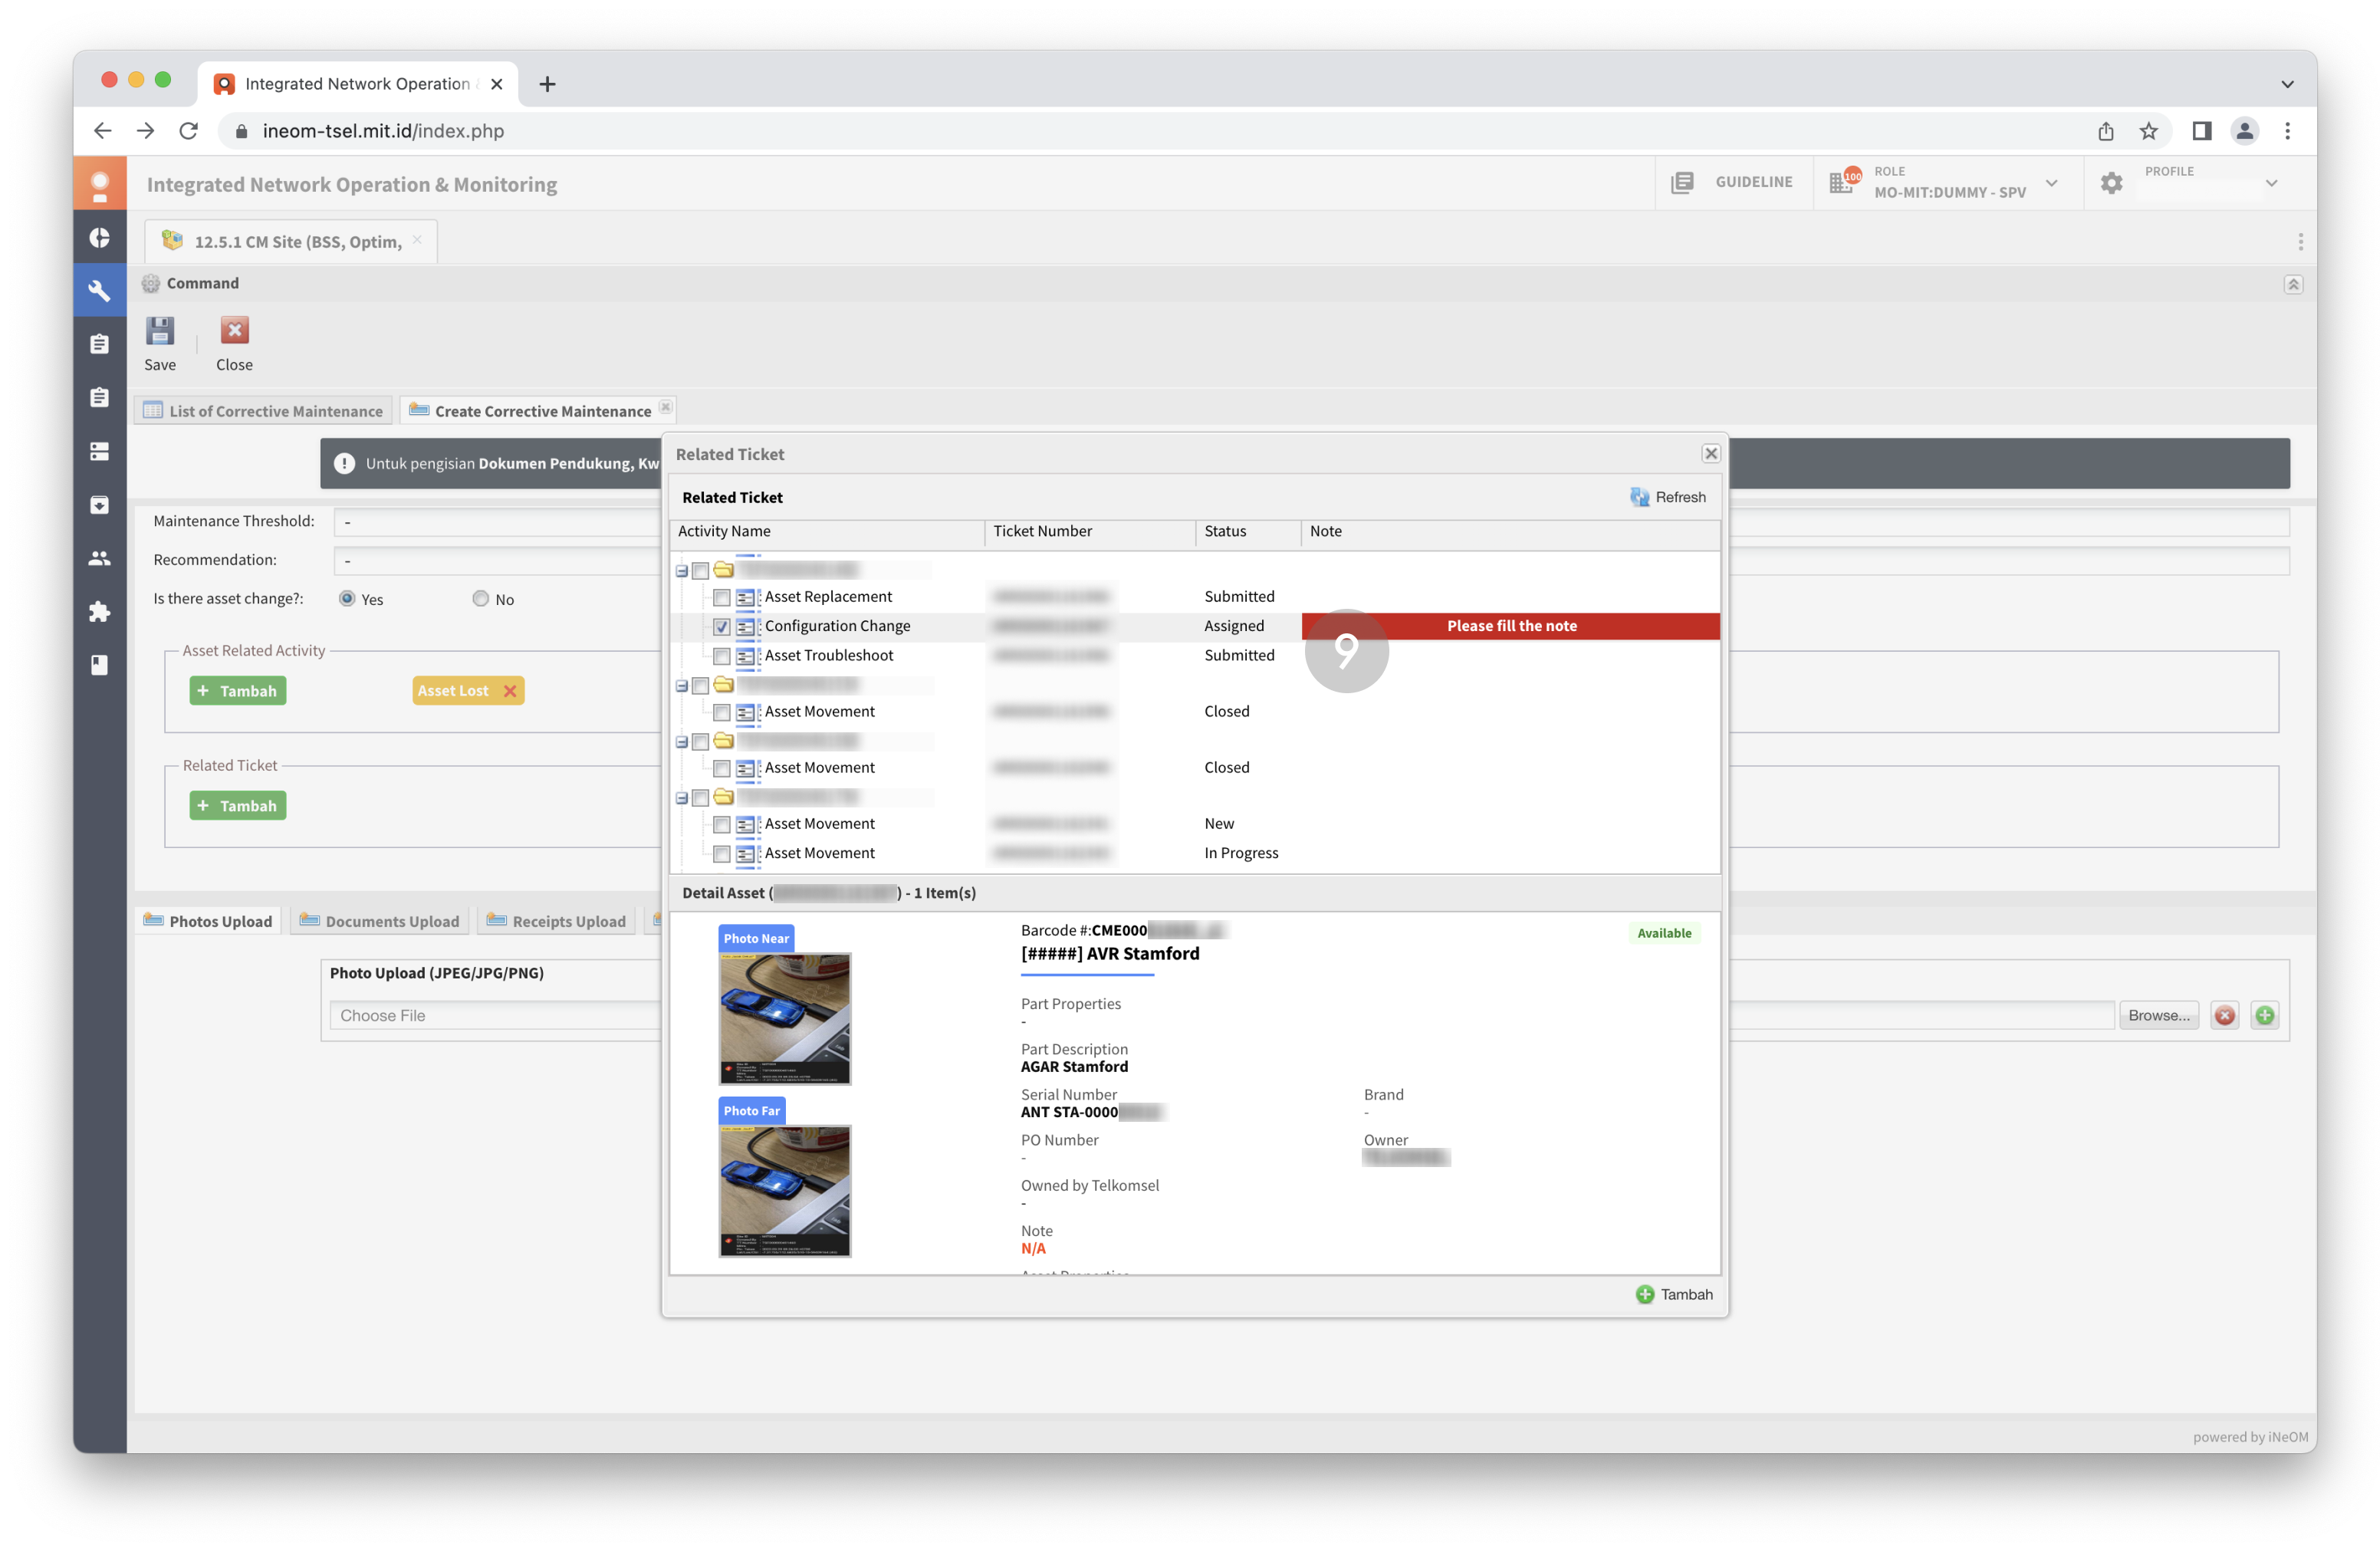Image resolution: width=2380 pixels, height=1552 pixels.
Task: Expand the browser tab search chevron
Action: 2287,84
